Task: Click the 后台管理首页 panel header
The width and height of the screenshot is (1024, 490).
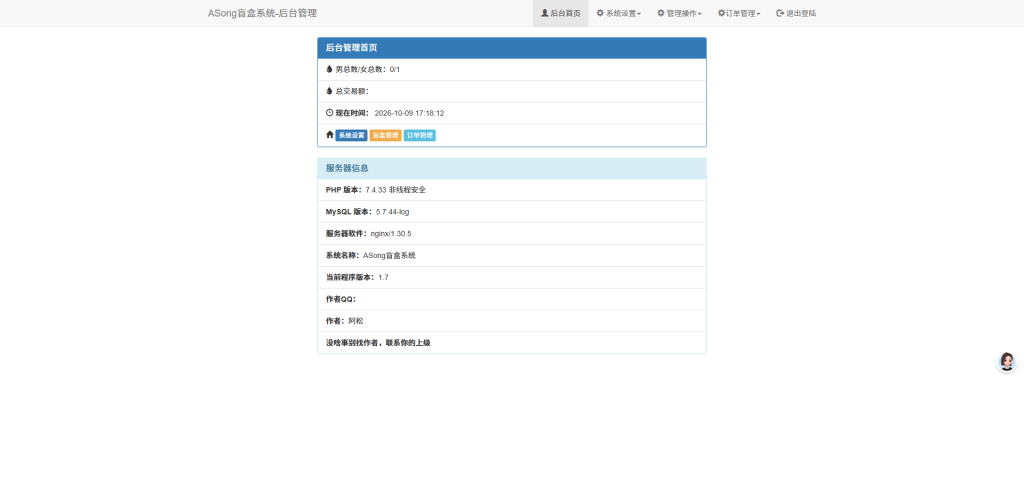Action: point(512,48)
